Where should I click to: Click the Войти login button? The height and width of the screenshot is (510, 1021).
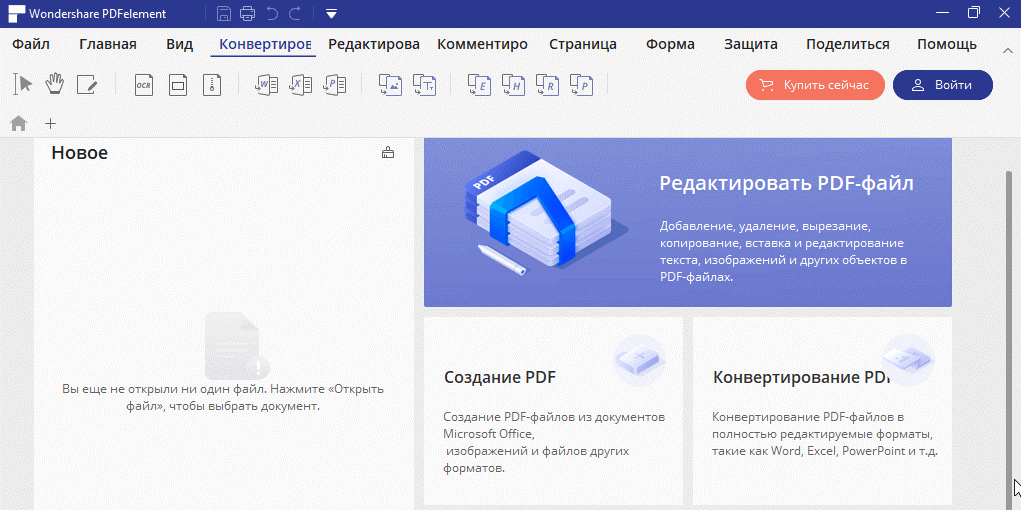point(943,85)
